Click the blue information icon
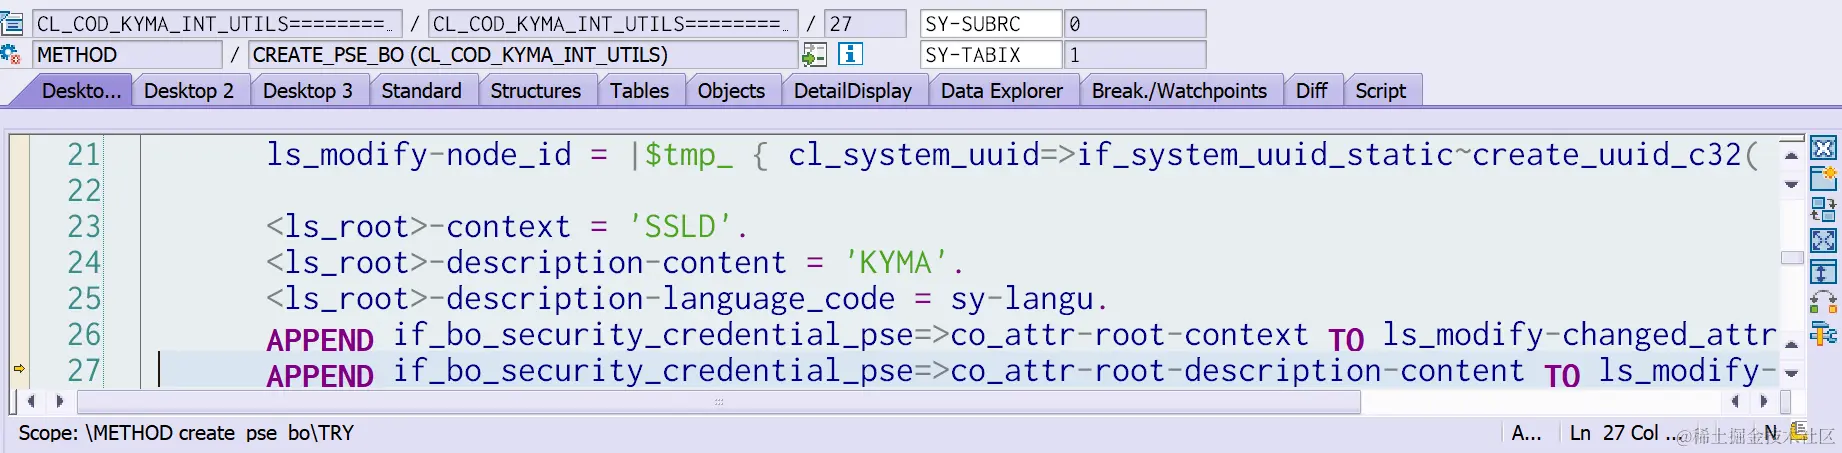The width and height of the screenshot is (1842, 453). pyautogui.click(x=850, y=54)
